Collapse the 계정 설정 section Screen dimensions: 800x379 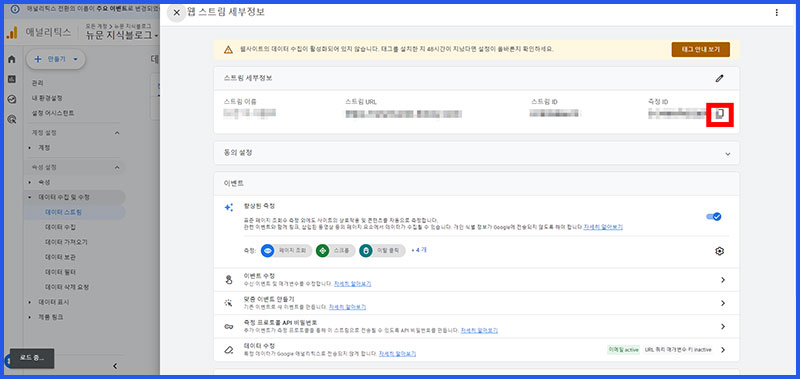tap(116, 133)
